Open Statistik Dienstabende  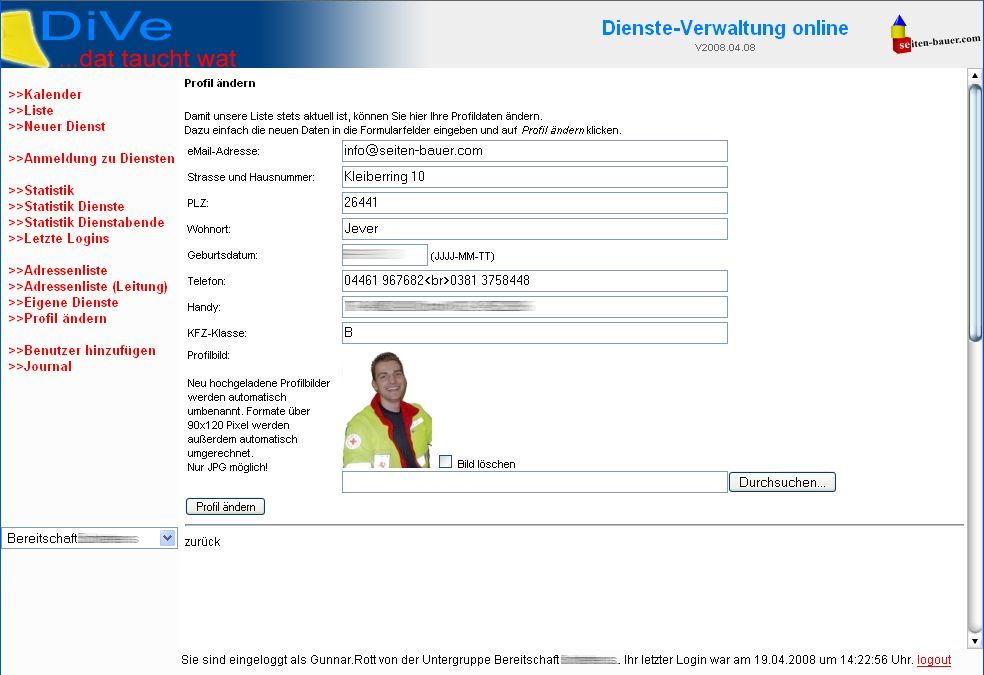point(86,223)
